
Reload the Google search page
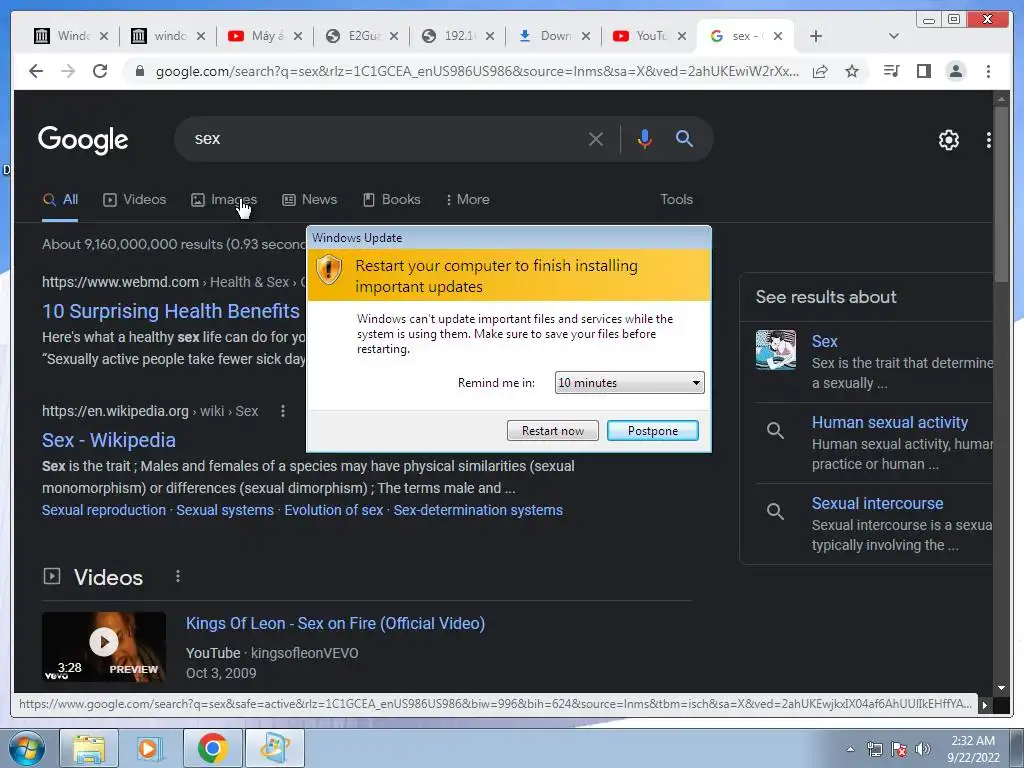tap(100, 71)
